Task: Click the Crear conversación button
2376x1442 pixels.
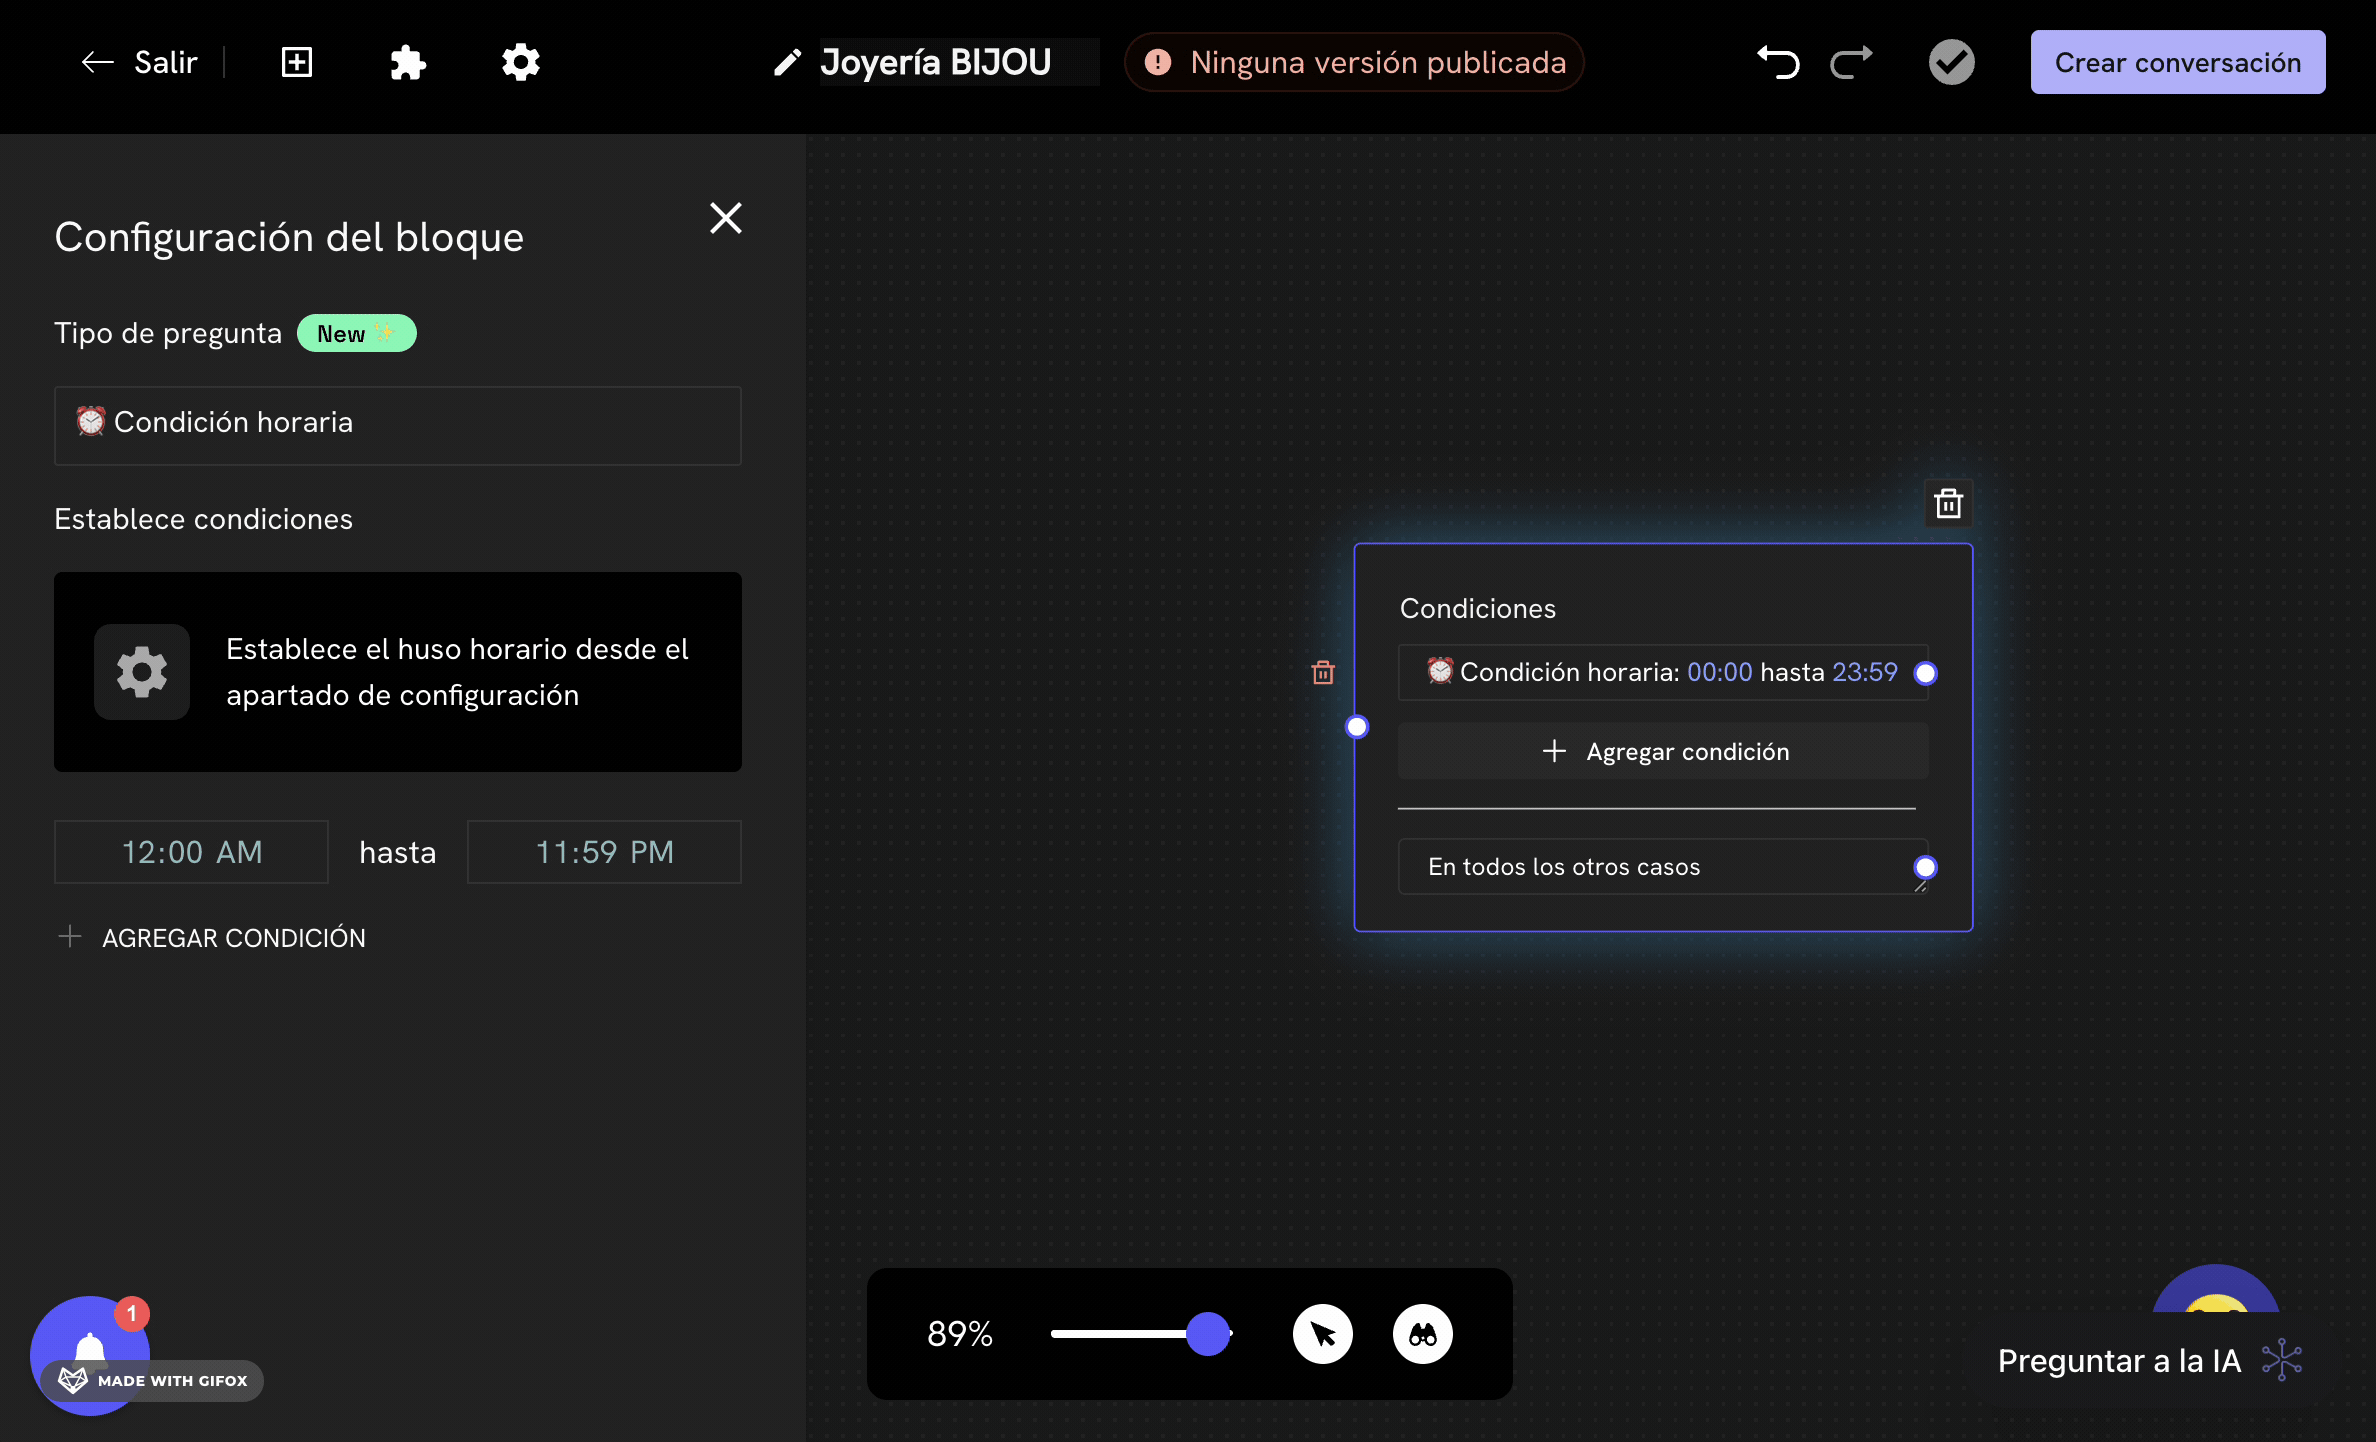Action: (x=2177, y=62)
